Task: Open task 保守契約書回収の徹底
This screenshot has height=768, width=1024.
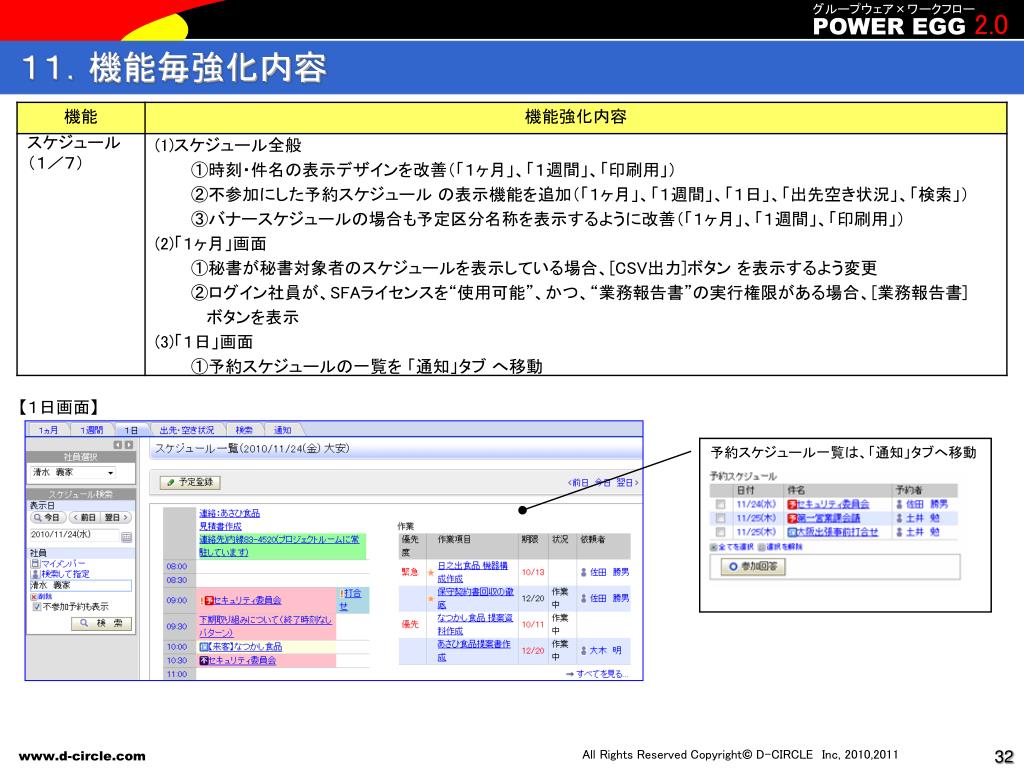Action: (475, 598)
